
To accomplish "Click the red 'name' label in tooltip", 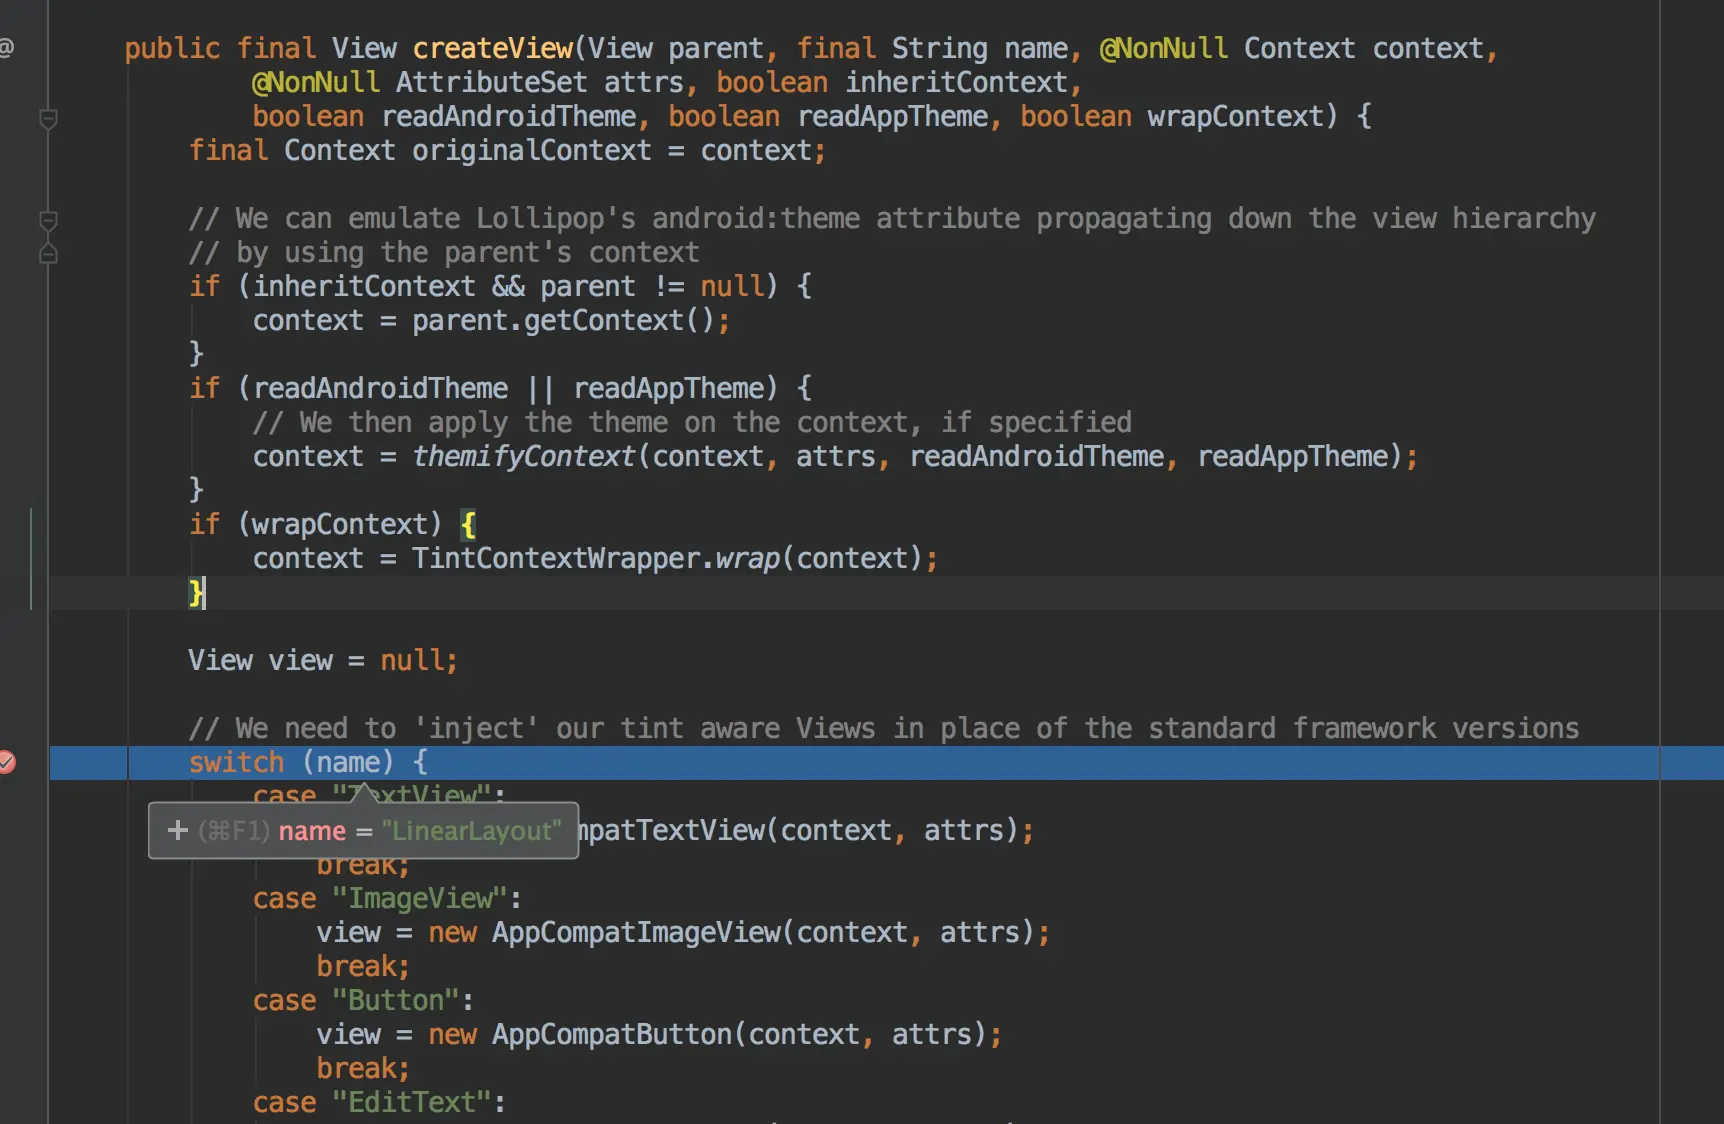I will [x=312, y=831].
